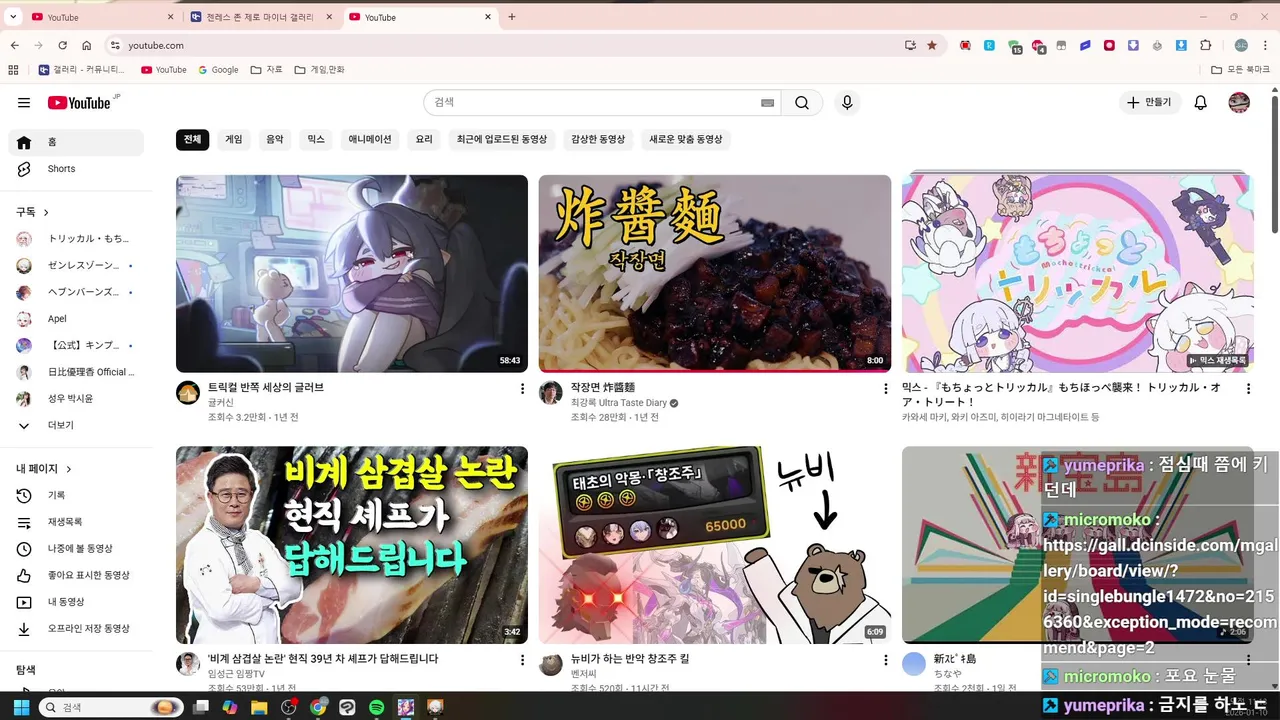1280x720 pixels.
Task: Open more options for 트릭컬 반쪽 세상의 글러브
Action: (522, 388)
